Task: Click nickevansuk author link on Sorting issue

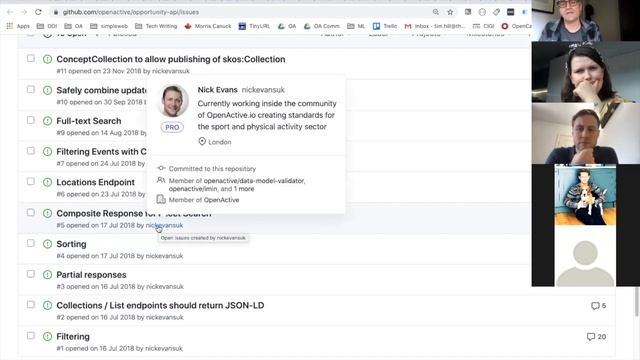Action: pyautogui.click(x=164, y=256)
